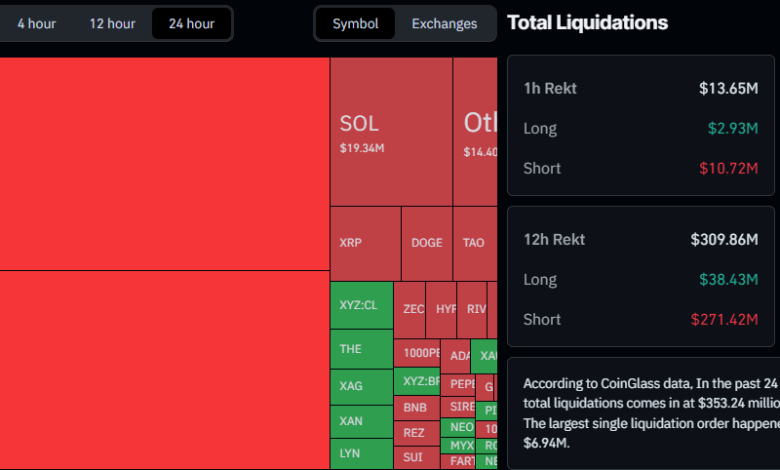Click the TAO heatmap block
This screenshot has height=470, width=780.
click(x=474, y=243)
